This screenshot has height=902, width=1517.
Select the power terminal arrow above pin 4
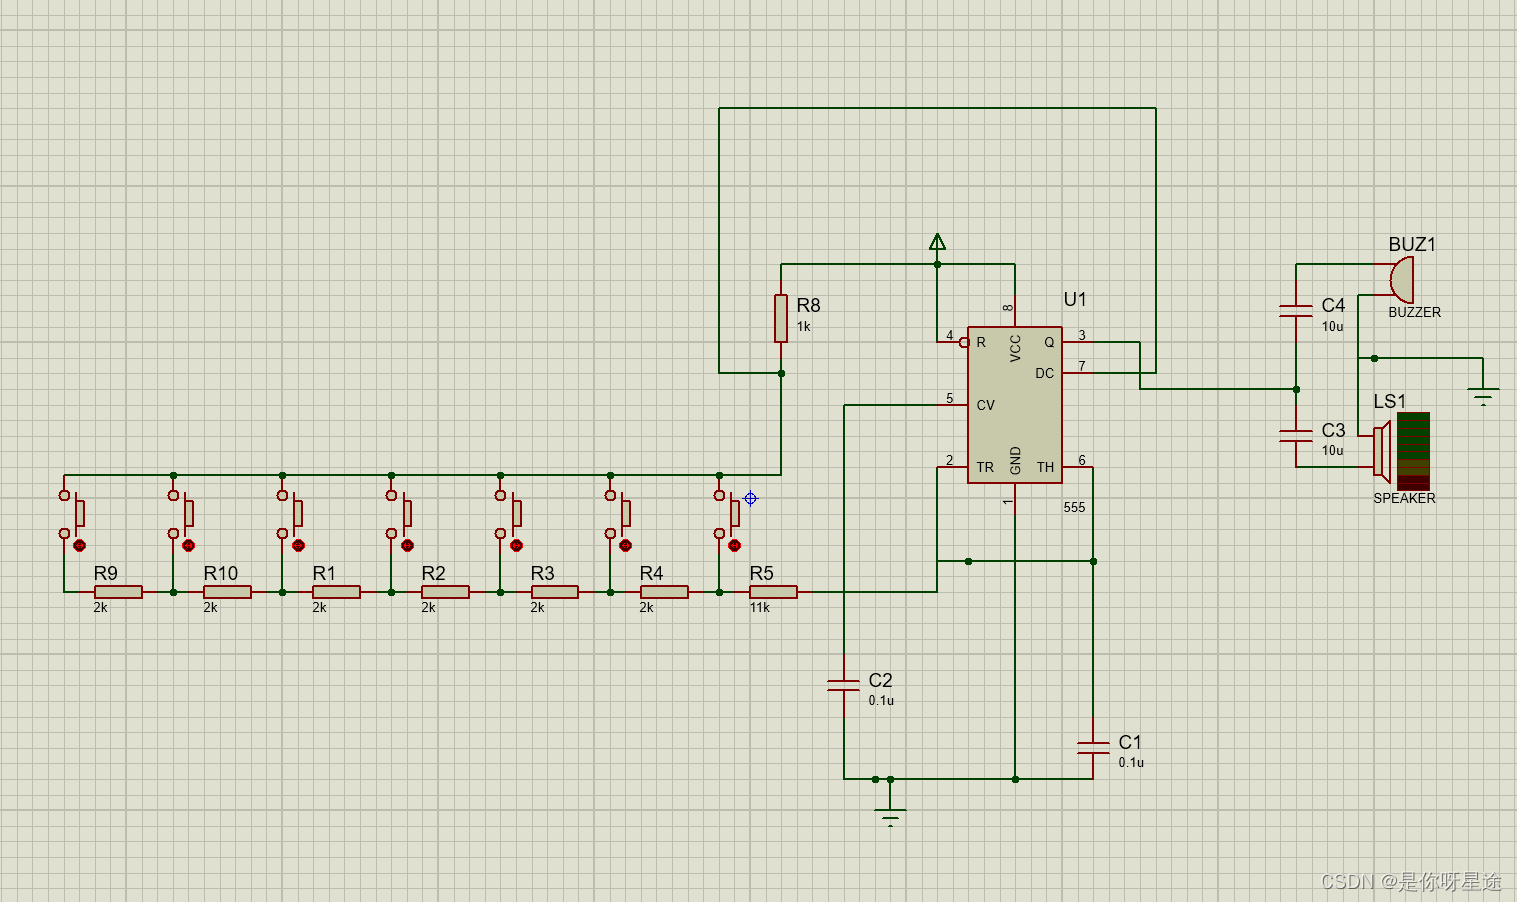click(937, 241)
